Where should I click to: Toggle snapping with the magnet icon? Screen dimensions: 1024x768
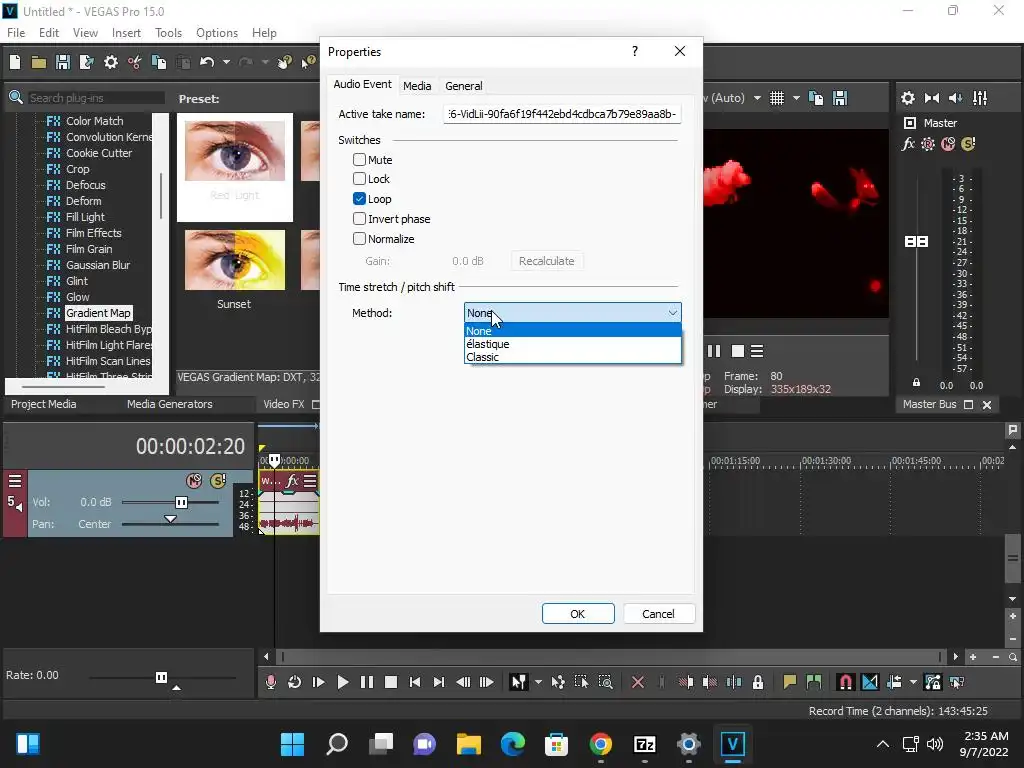845,682
